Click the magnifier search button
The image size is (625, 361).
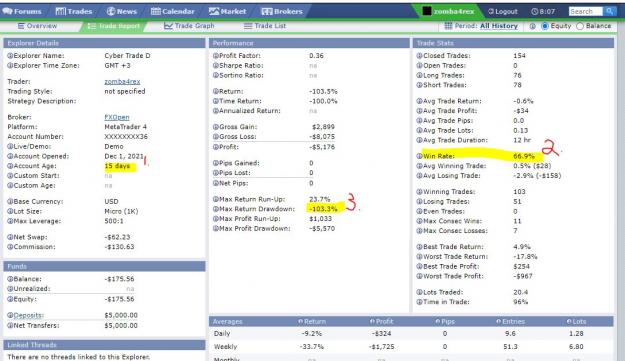pos(609,12)
